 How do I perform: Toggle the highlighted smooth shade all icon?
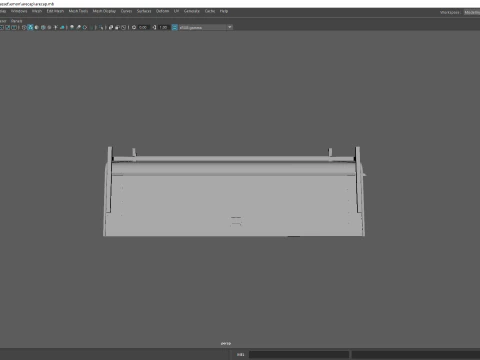30,27
